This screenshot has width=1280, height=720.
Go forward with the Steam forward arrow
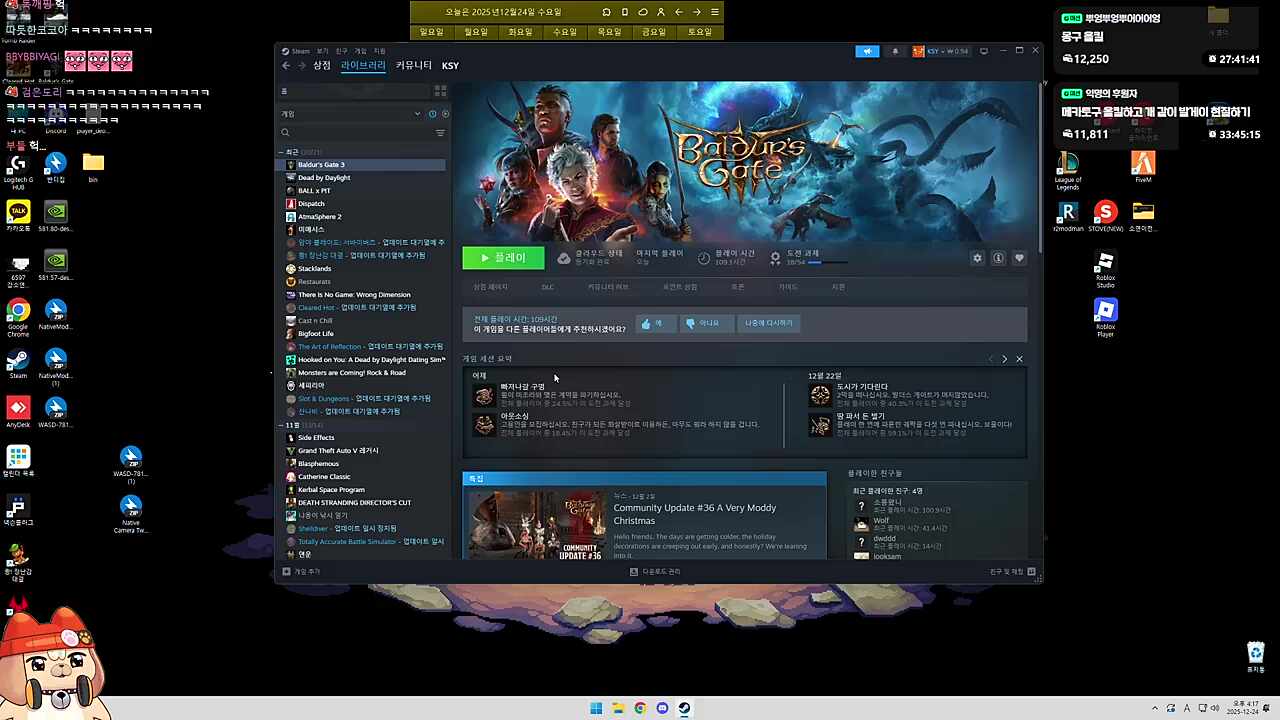pyautogui.click(x=300, y=66)
